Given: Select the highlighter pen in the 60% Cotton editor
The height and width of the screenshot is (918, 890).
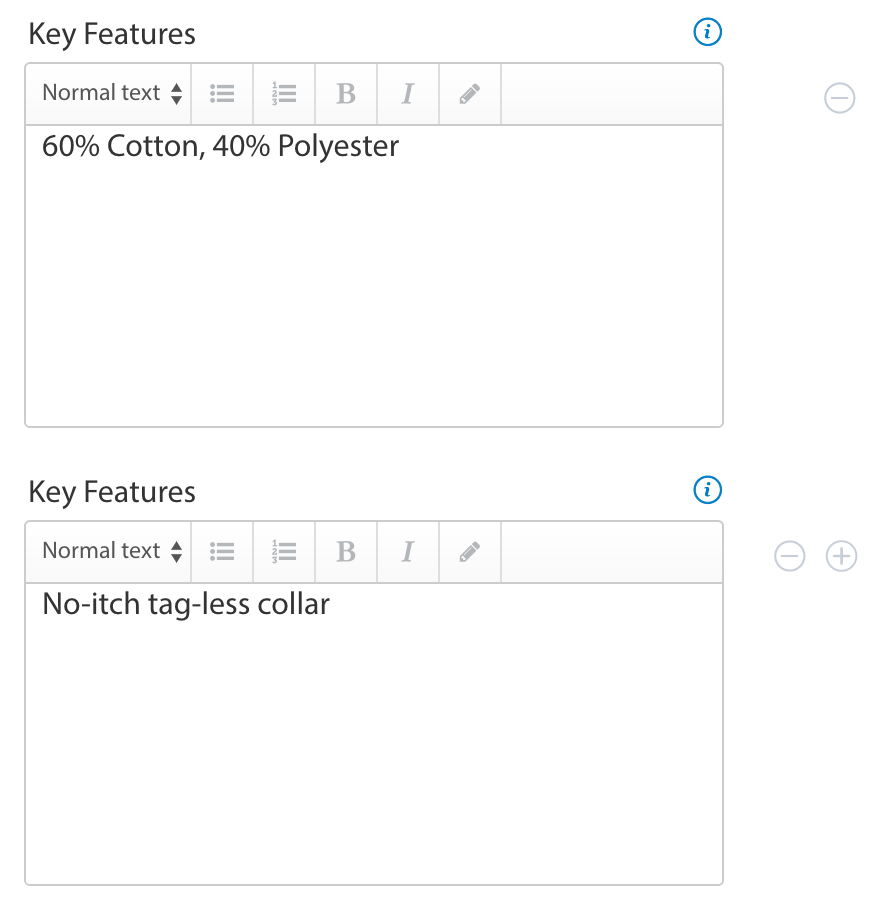Looking at the screenshot, I should (470, 94).
